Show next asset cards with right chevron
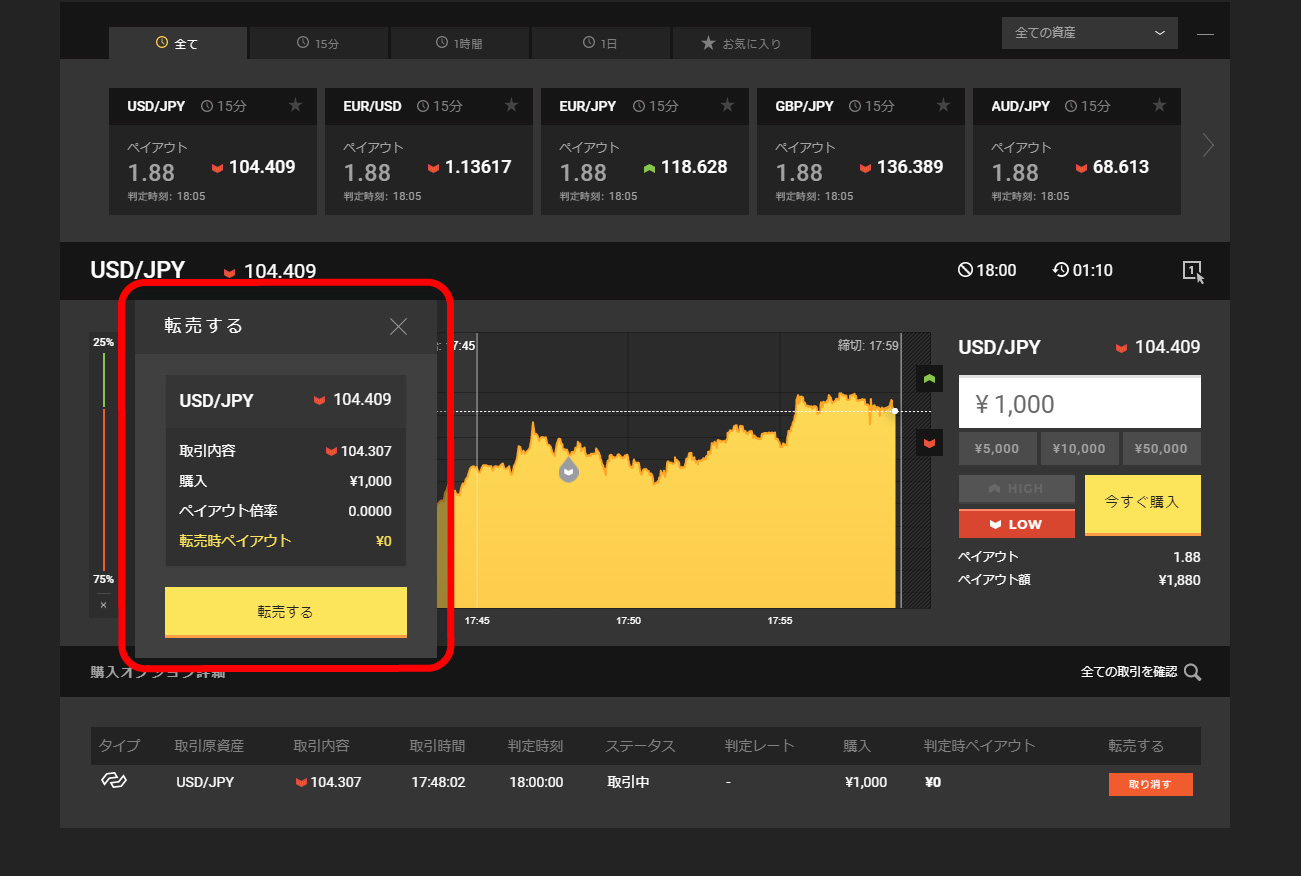Screen dimensions: 1301x876 coord(1208,146)
